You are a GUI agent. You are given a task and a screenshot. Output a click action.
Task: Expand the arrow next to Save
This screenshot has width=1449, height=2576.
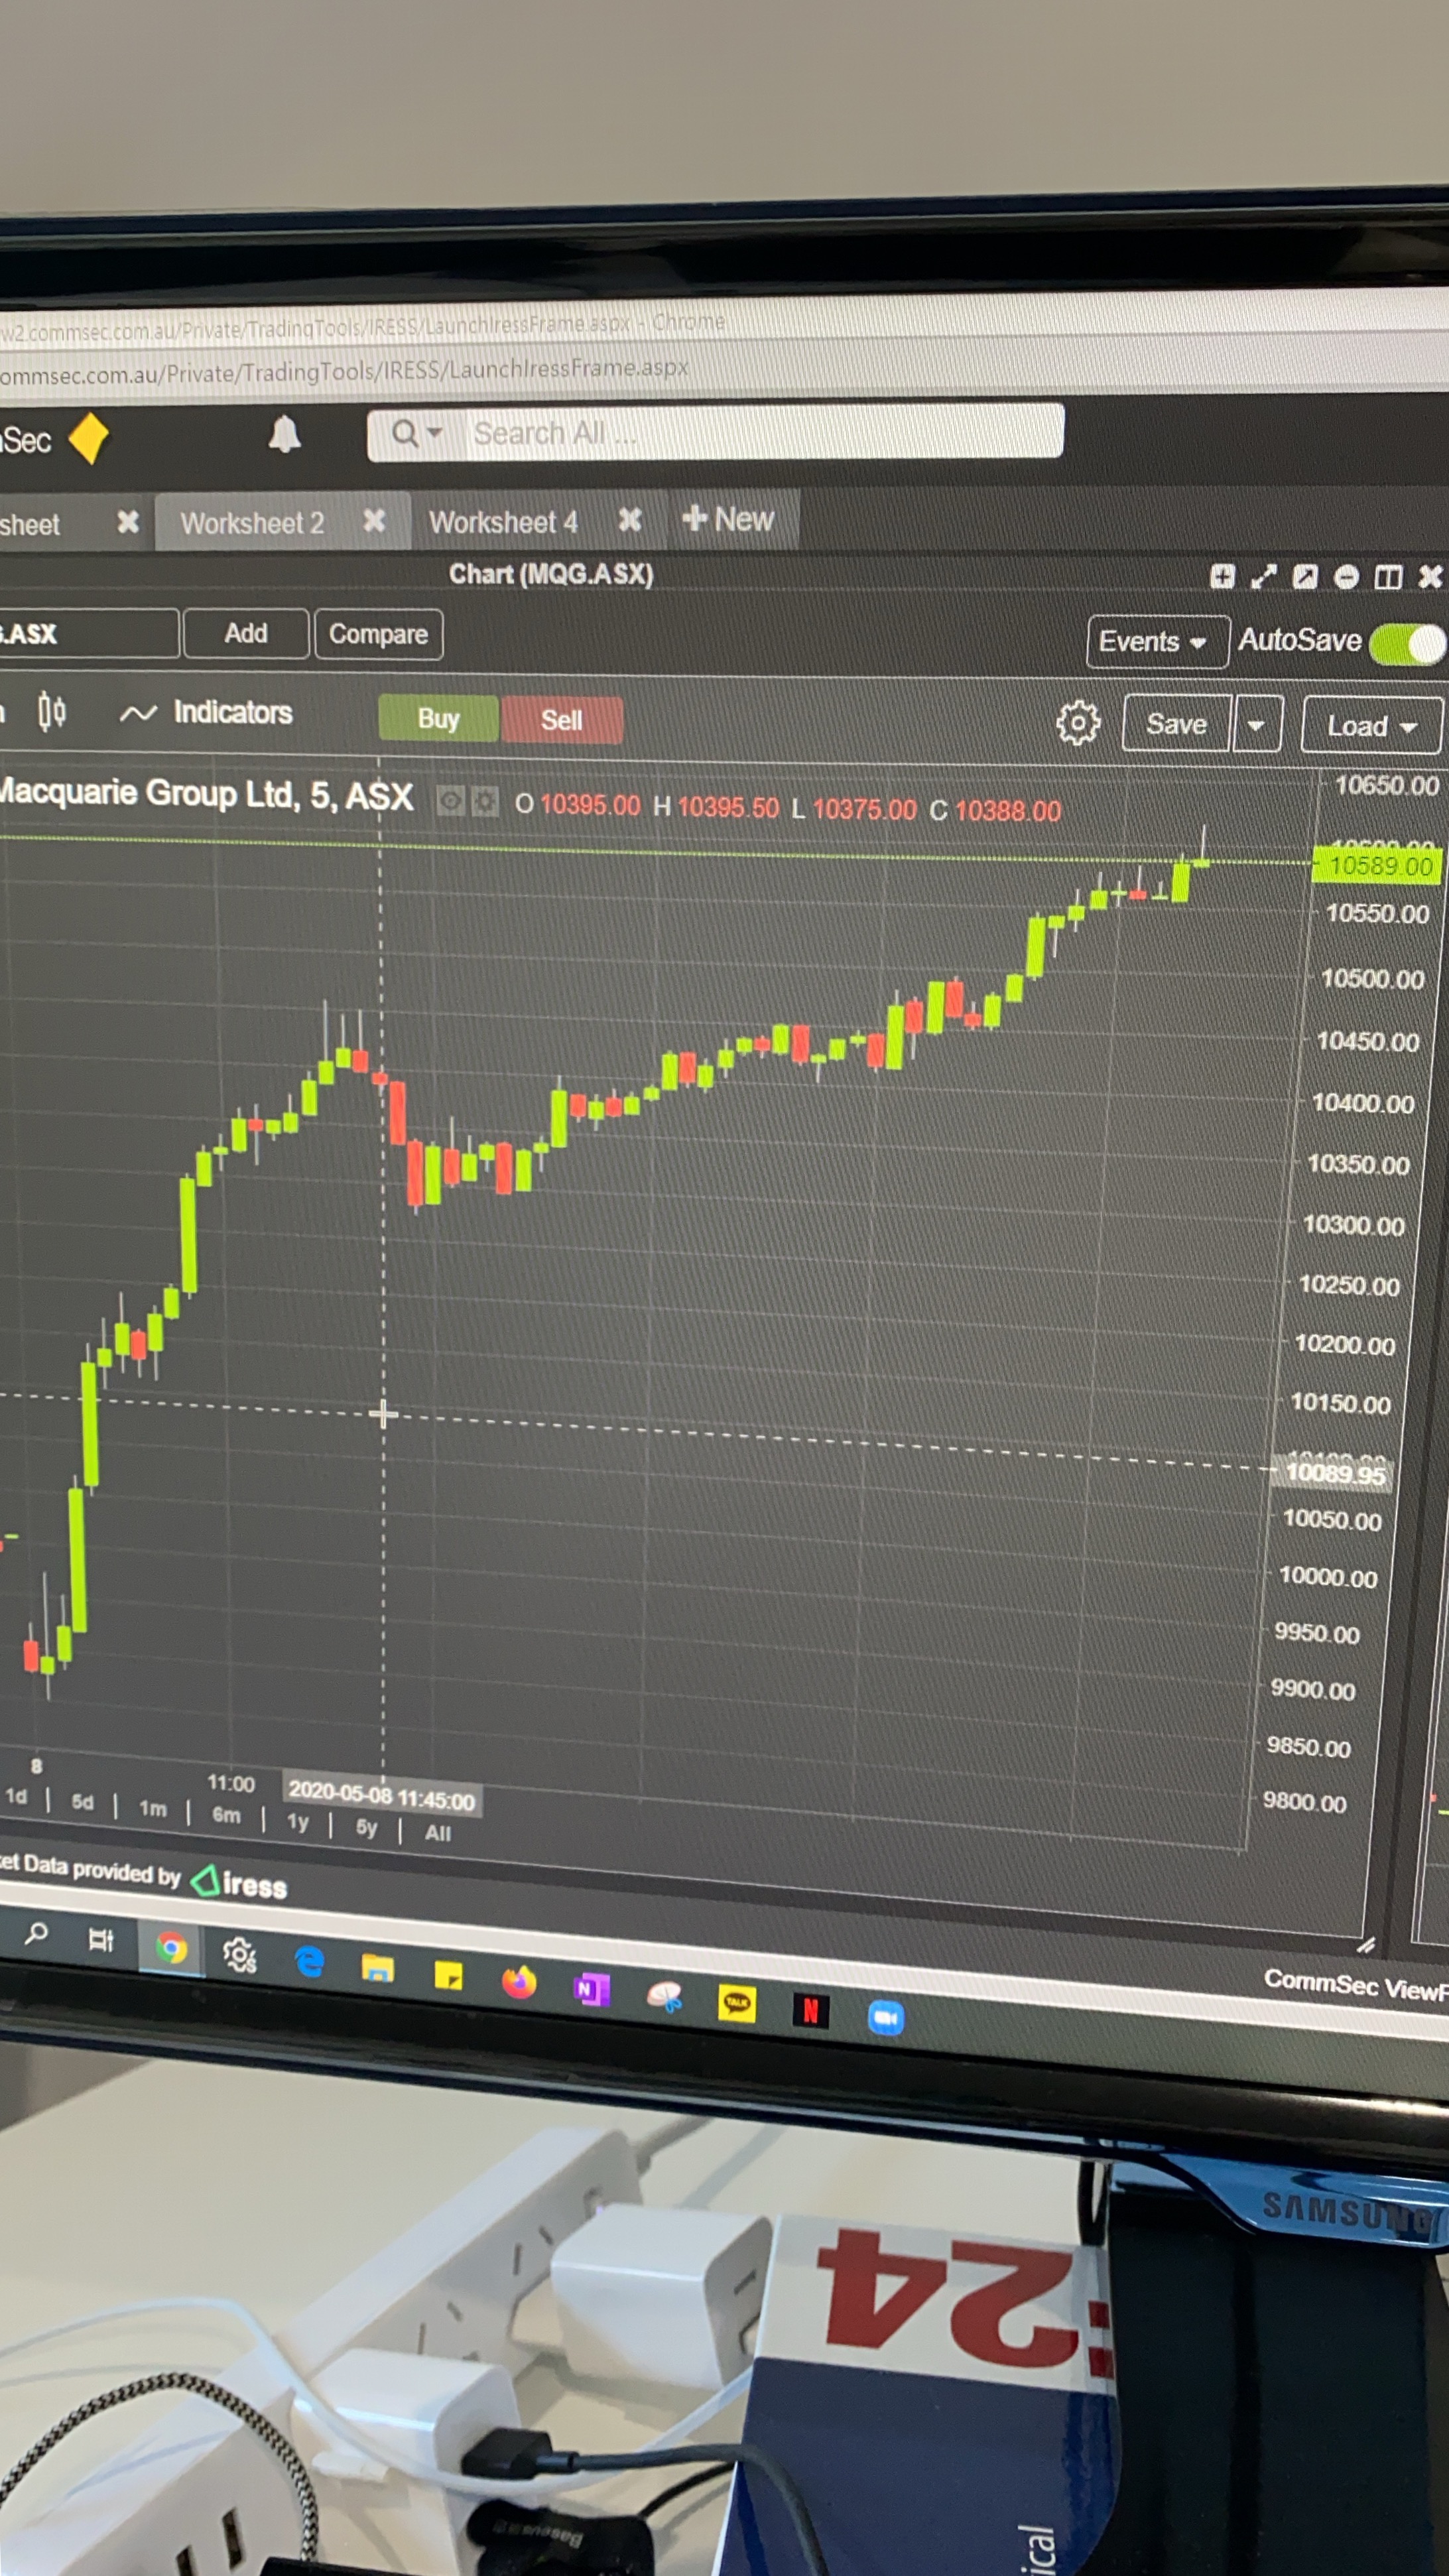click(1257, 725)
